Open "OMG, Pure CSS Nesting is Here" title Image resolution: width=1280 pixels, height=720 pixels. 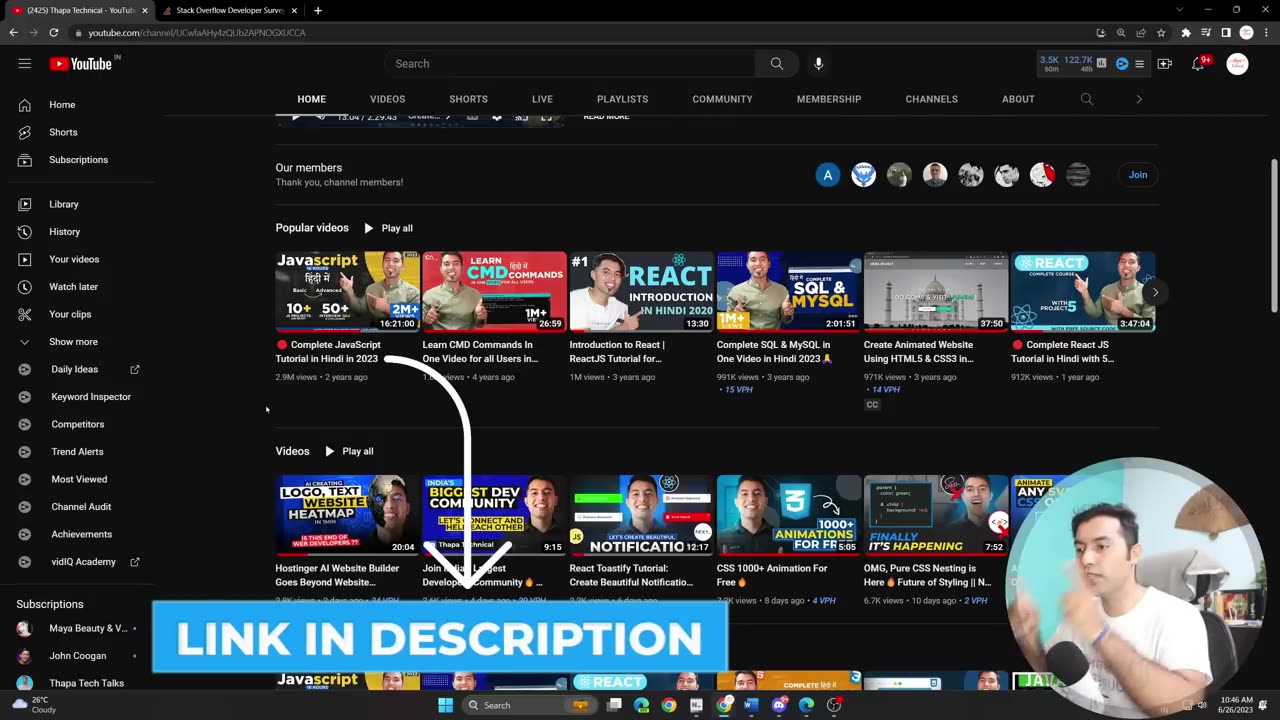tap(928, 575)
